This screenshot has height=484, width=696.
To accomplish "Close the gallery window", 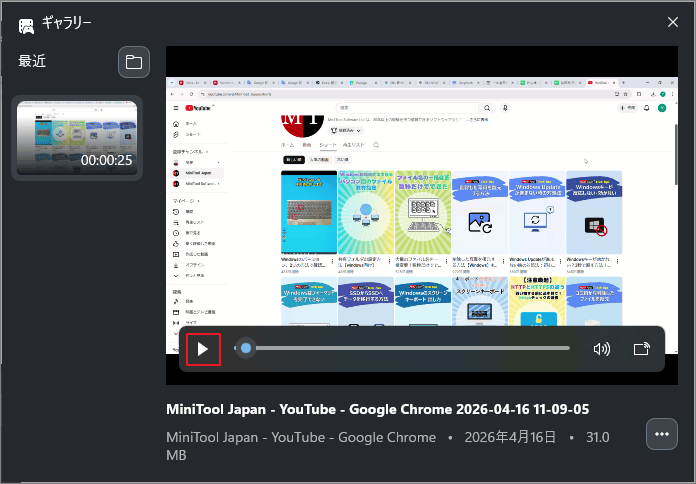I will point(673,22).
